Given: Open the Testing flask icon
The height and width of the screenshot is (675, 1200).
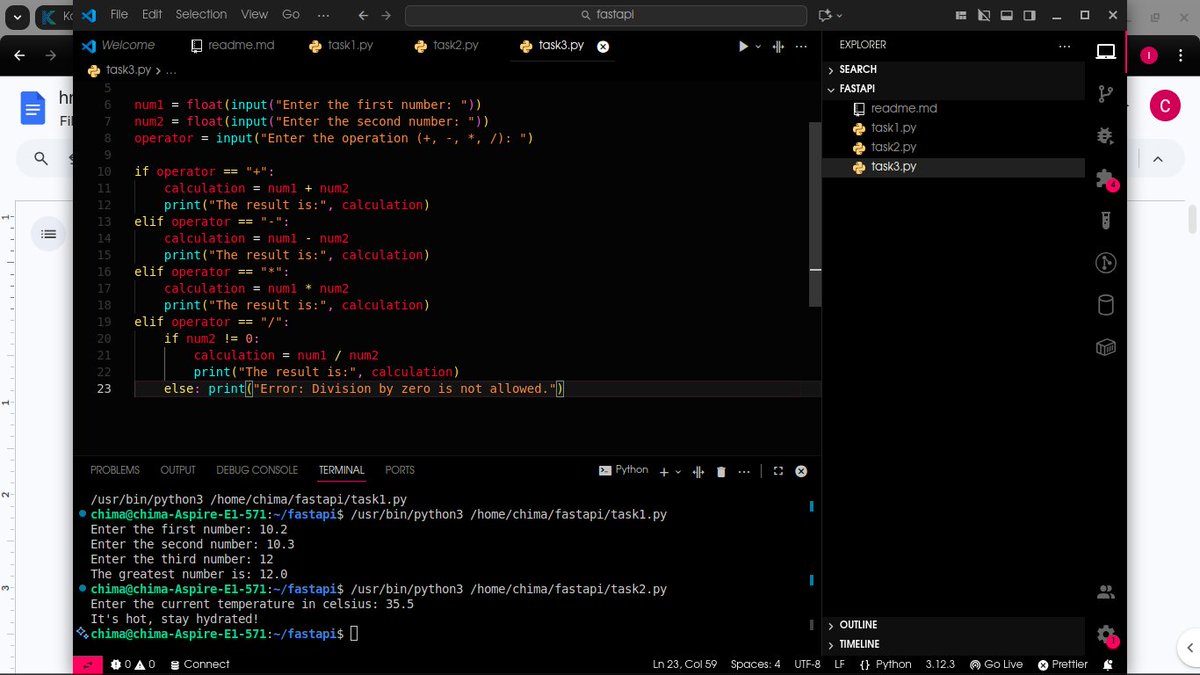Looking at the screenshot, I should point(1105,220).
